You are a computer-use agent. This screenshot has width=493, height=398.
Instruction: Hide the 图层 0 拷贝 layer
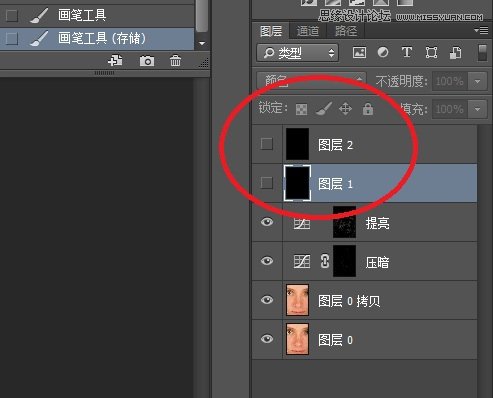(x=267, y=300)
